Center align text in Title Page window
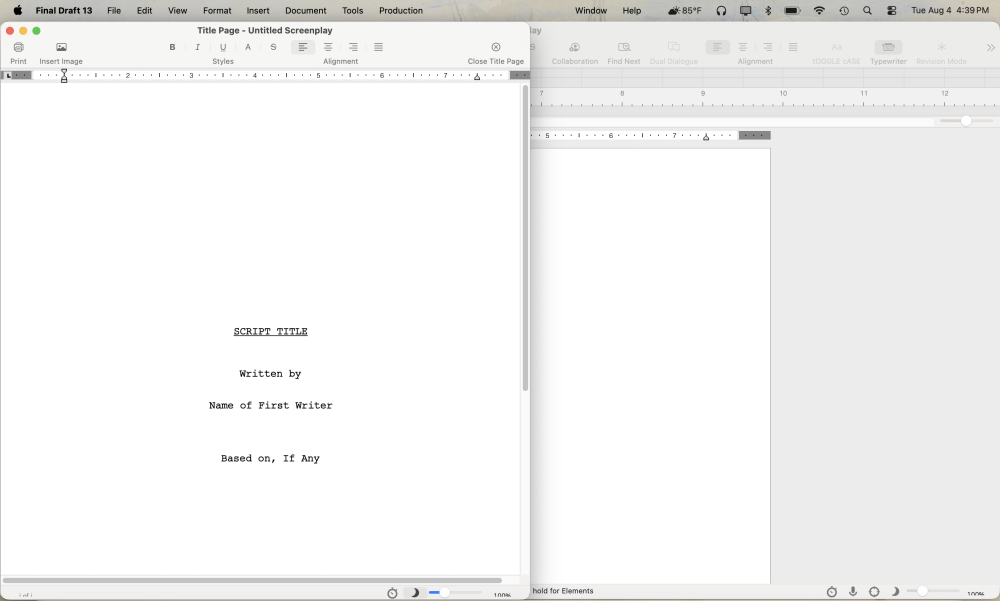 (x=328, y=47)
